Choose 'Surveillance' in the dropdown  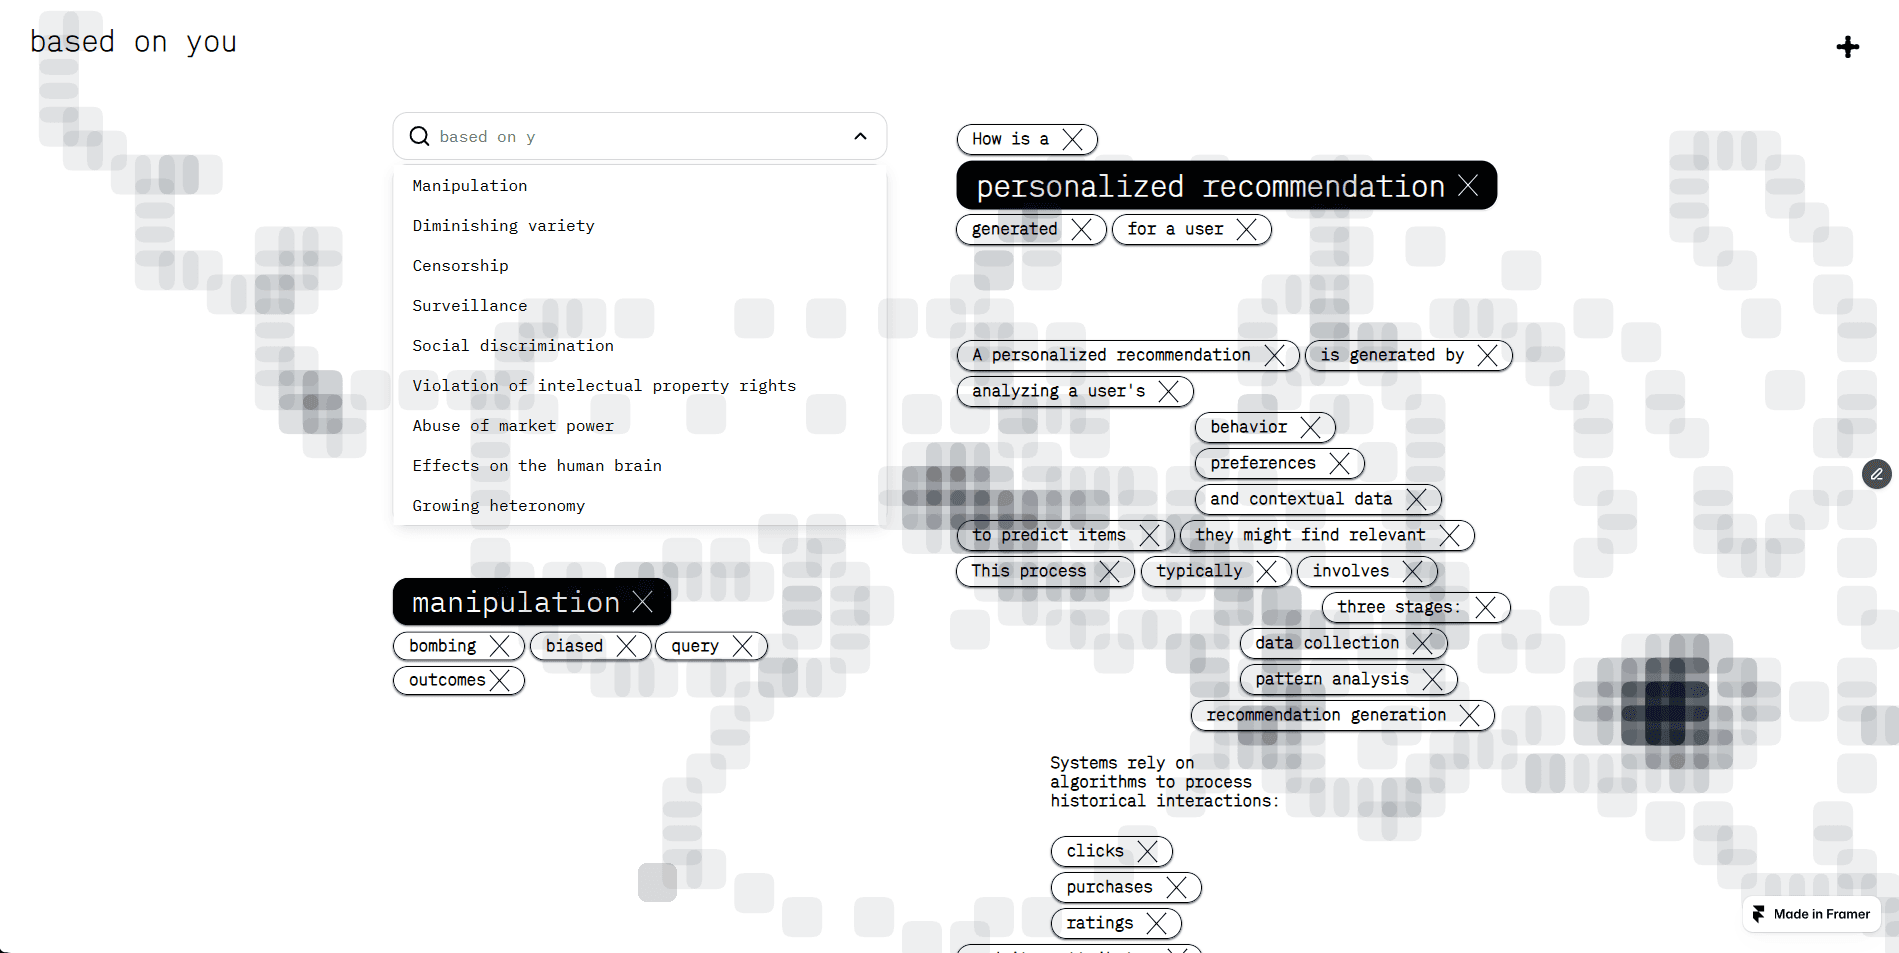639,306
